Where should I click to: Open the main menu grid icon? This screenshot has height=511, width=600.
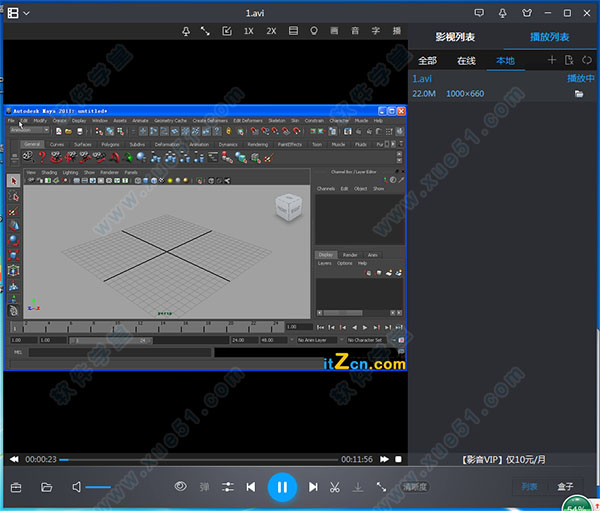13,13
